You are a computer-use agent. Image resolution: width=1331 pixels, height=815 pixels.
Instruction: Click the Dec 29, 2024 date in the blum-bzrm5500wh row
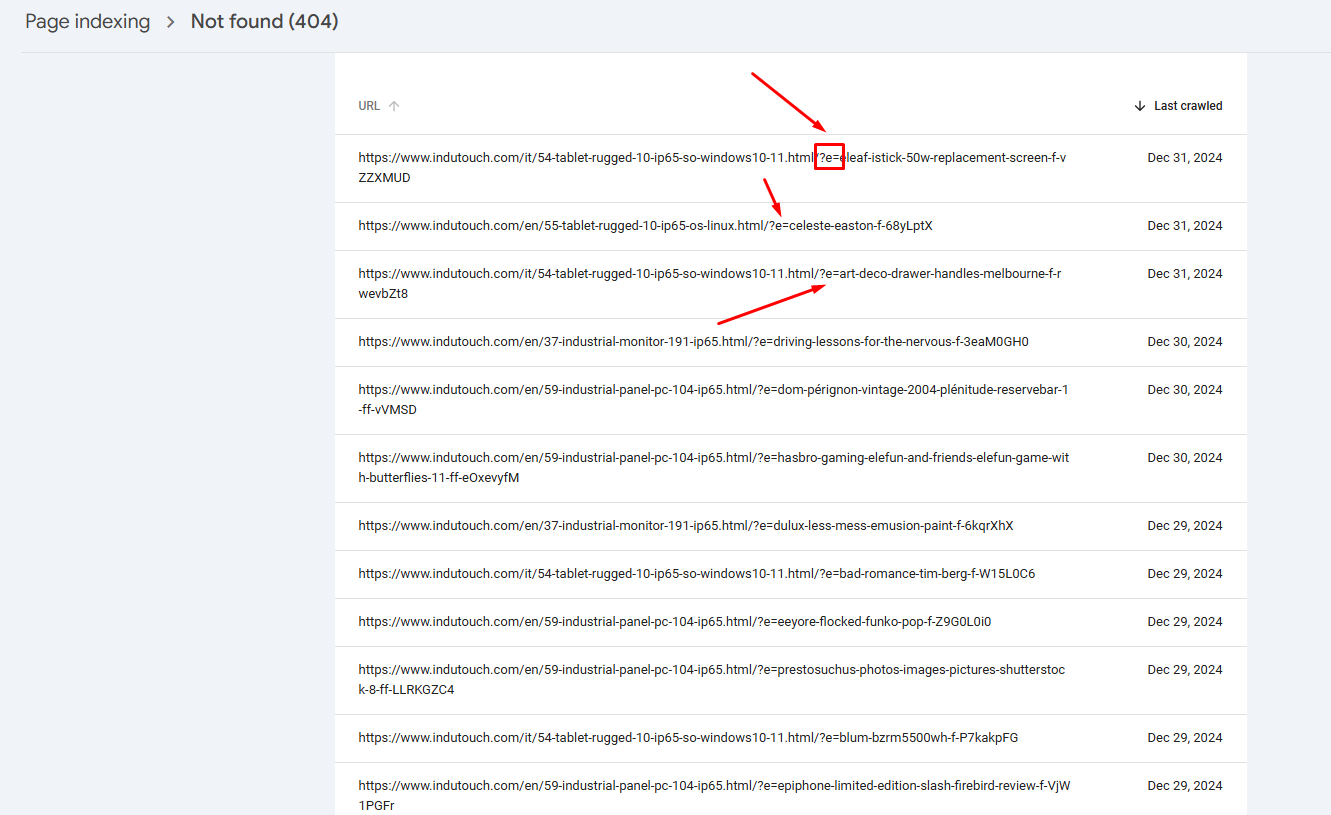(x=1185, y=738)
